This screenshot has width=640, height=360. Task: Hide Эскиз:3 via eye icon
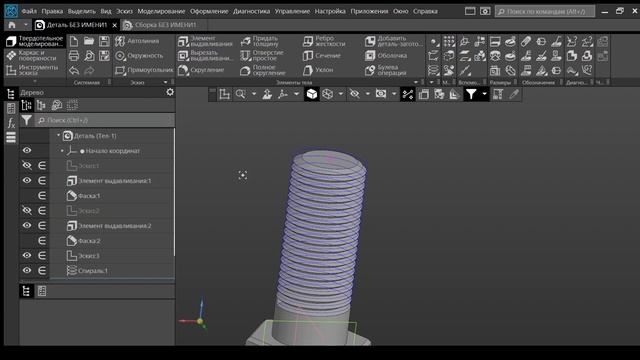(27, 256)
